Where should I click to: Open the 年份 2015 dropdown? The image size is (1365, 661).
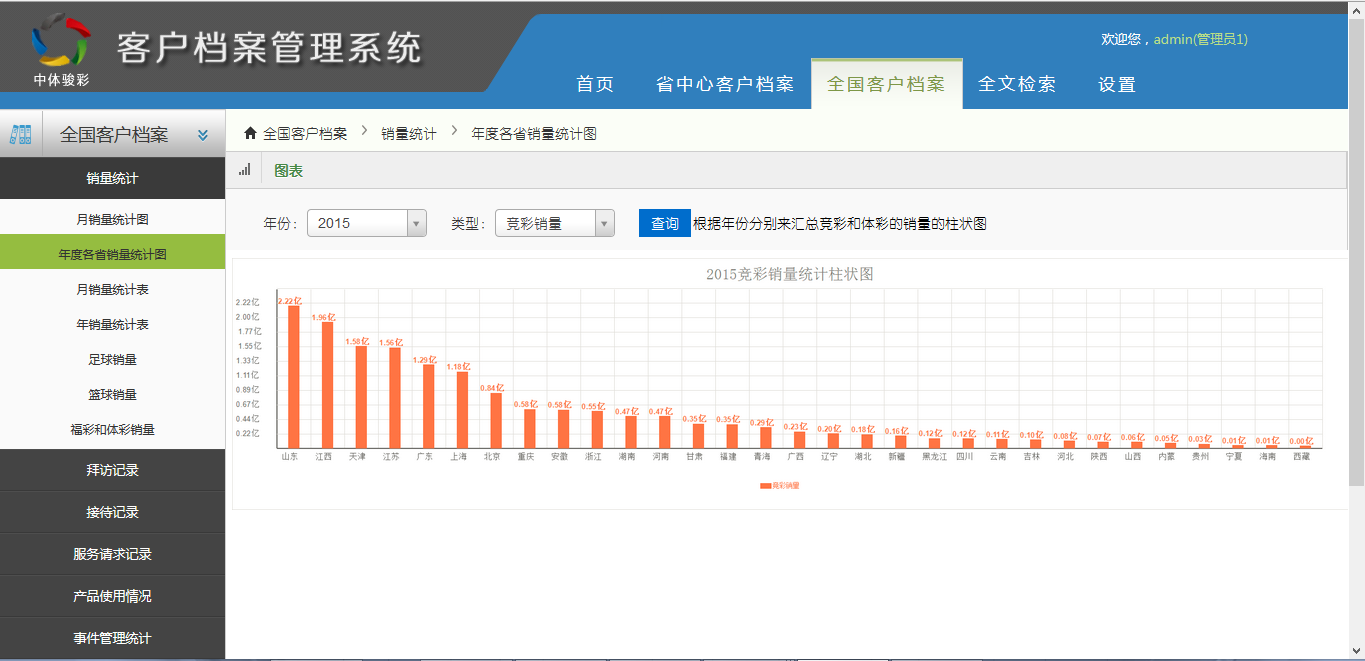366,223
